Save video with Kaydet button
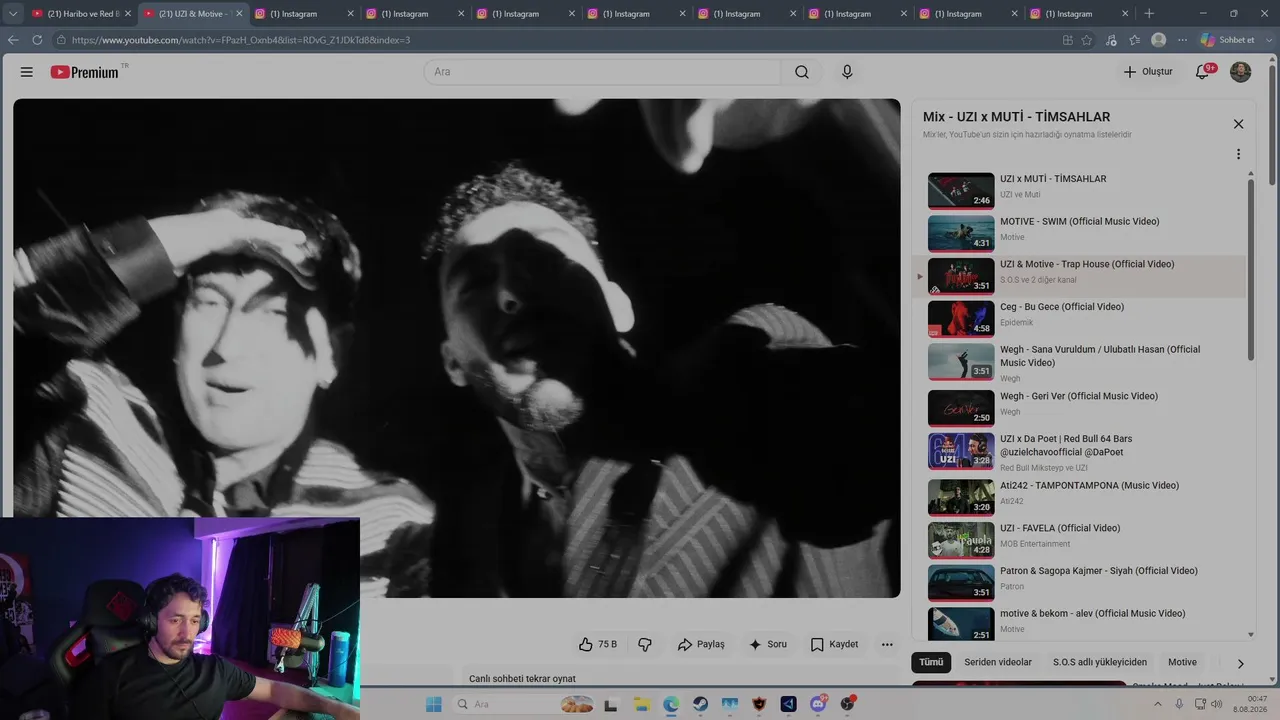1280x720 pixels. (x=834, y=645)
